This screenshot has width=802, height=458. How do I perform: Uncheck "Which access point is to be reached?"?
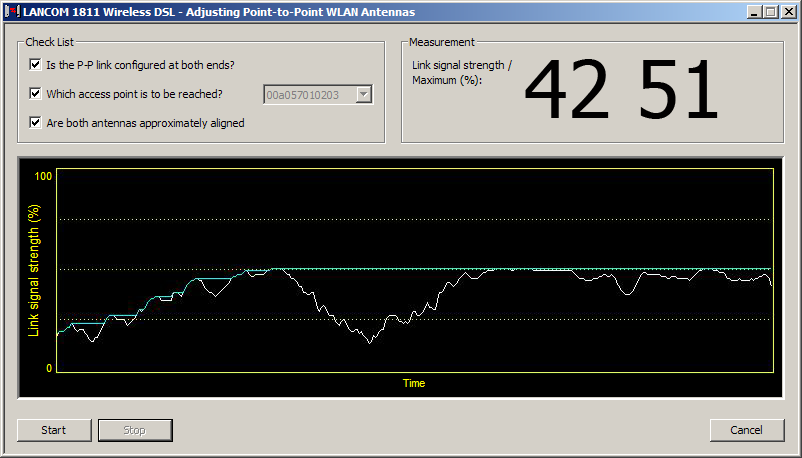36,94
